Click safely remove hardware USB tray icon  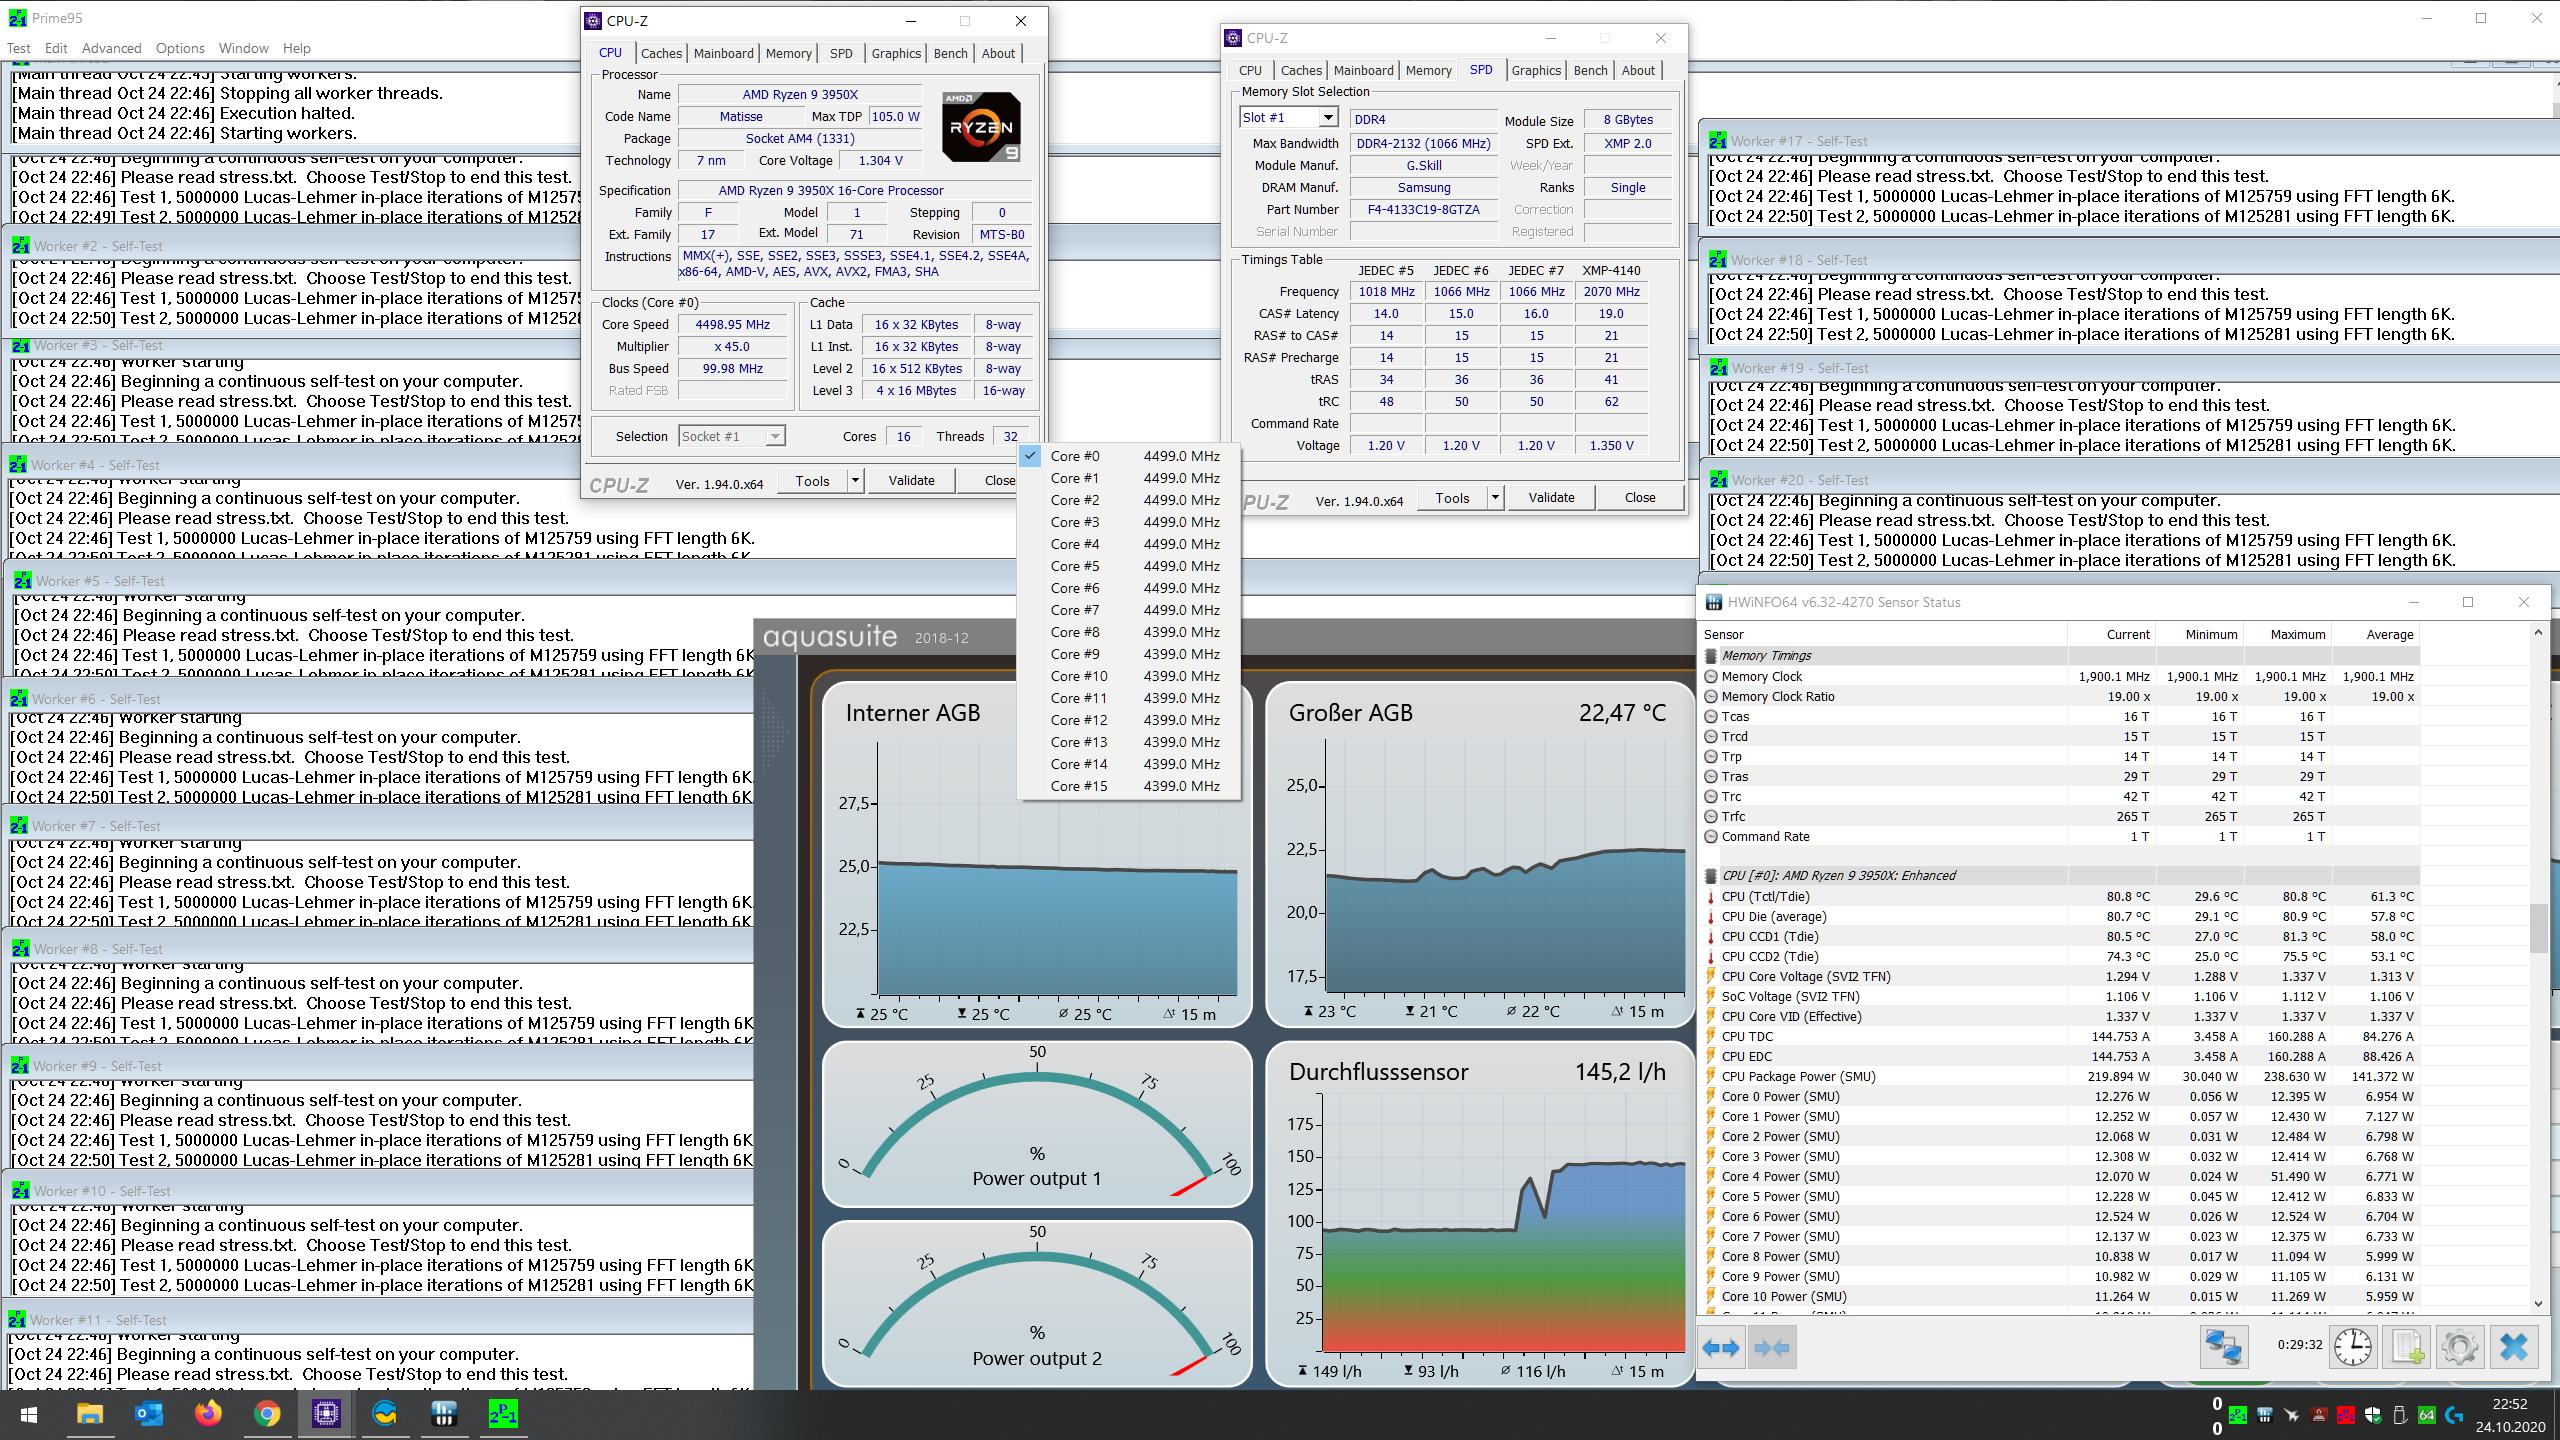(2400, 1415)
